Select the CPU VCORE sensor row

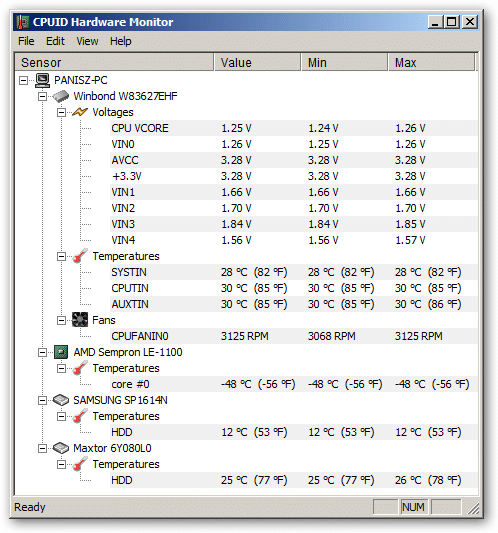(x=294, y=128)
